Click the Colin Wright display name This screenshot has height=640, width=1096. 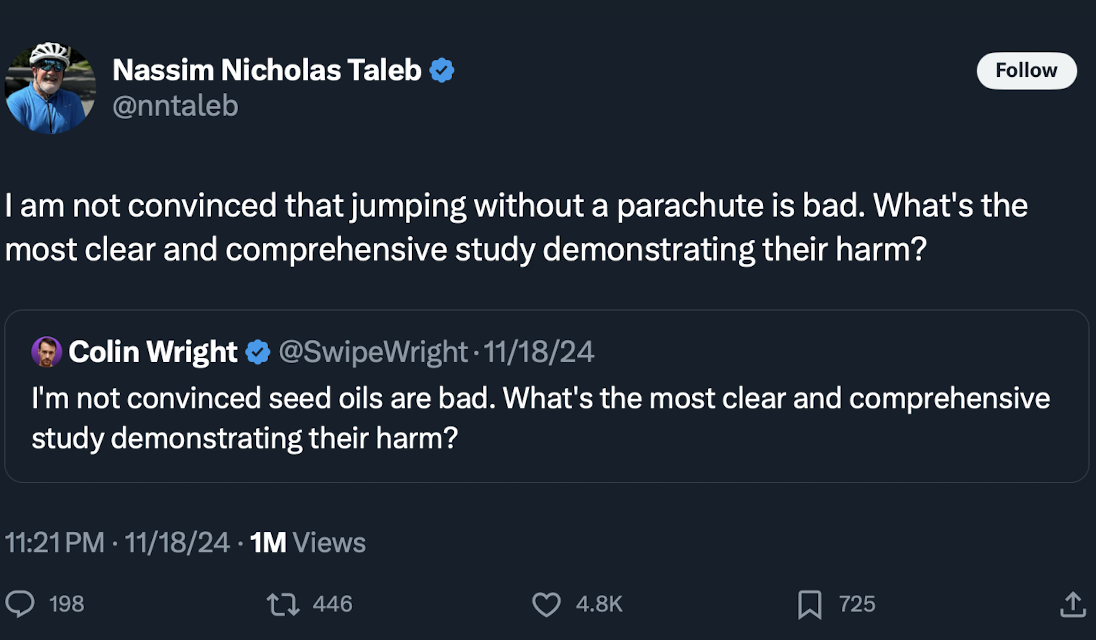pyautogui.click(x=153, y=352)
